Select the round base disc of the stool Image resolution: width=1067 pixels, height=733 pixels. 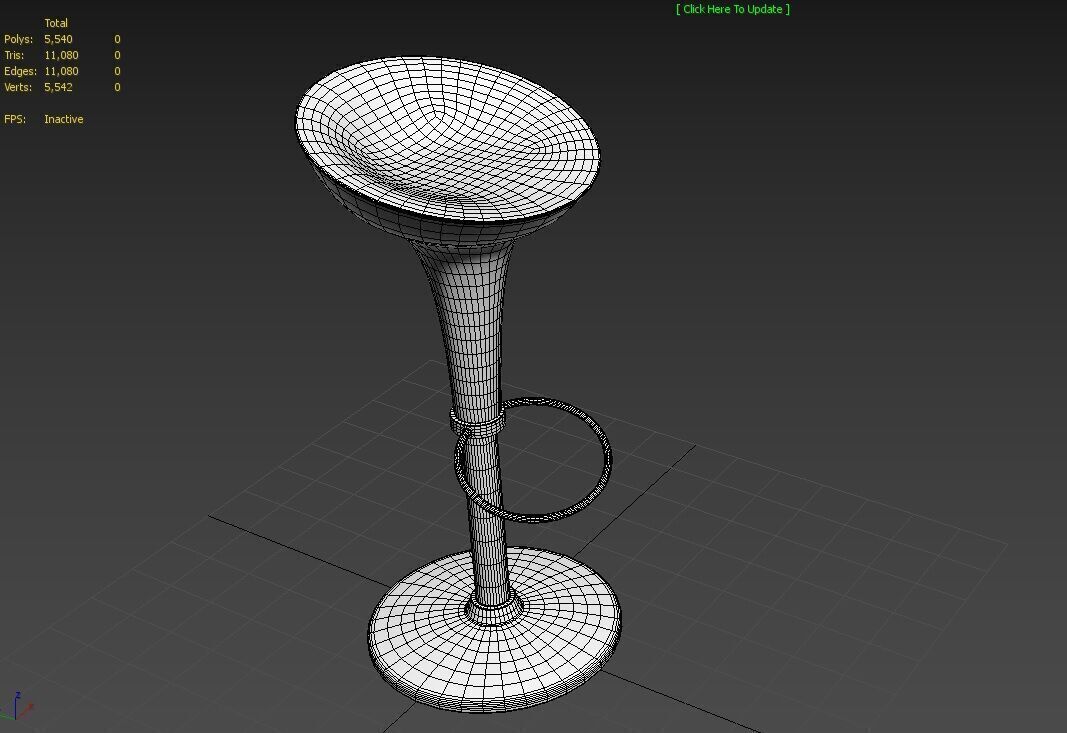[x=495, y=630]
